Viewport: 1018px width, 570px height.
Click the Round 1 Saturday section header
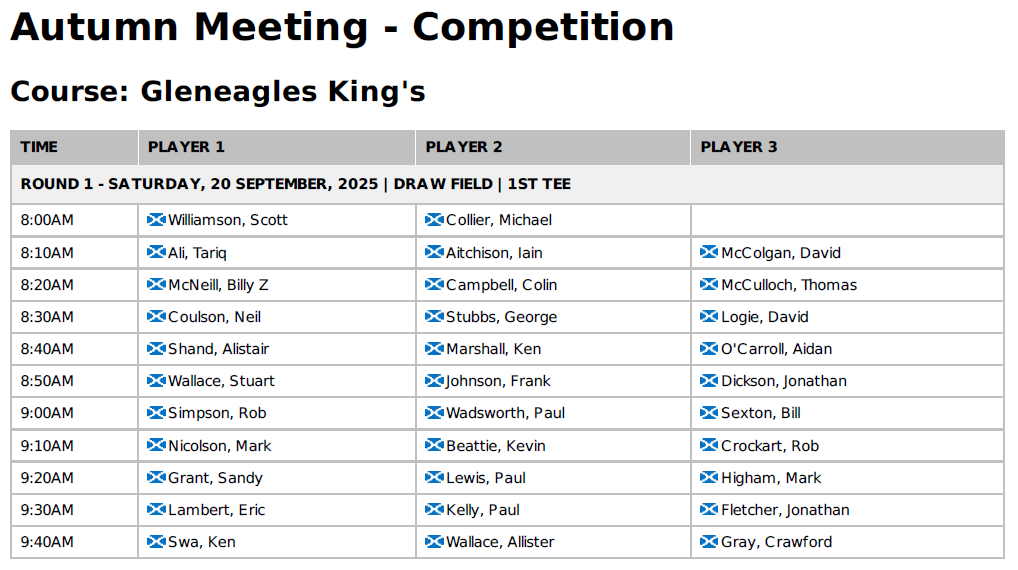click(507, 184)
